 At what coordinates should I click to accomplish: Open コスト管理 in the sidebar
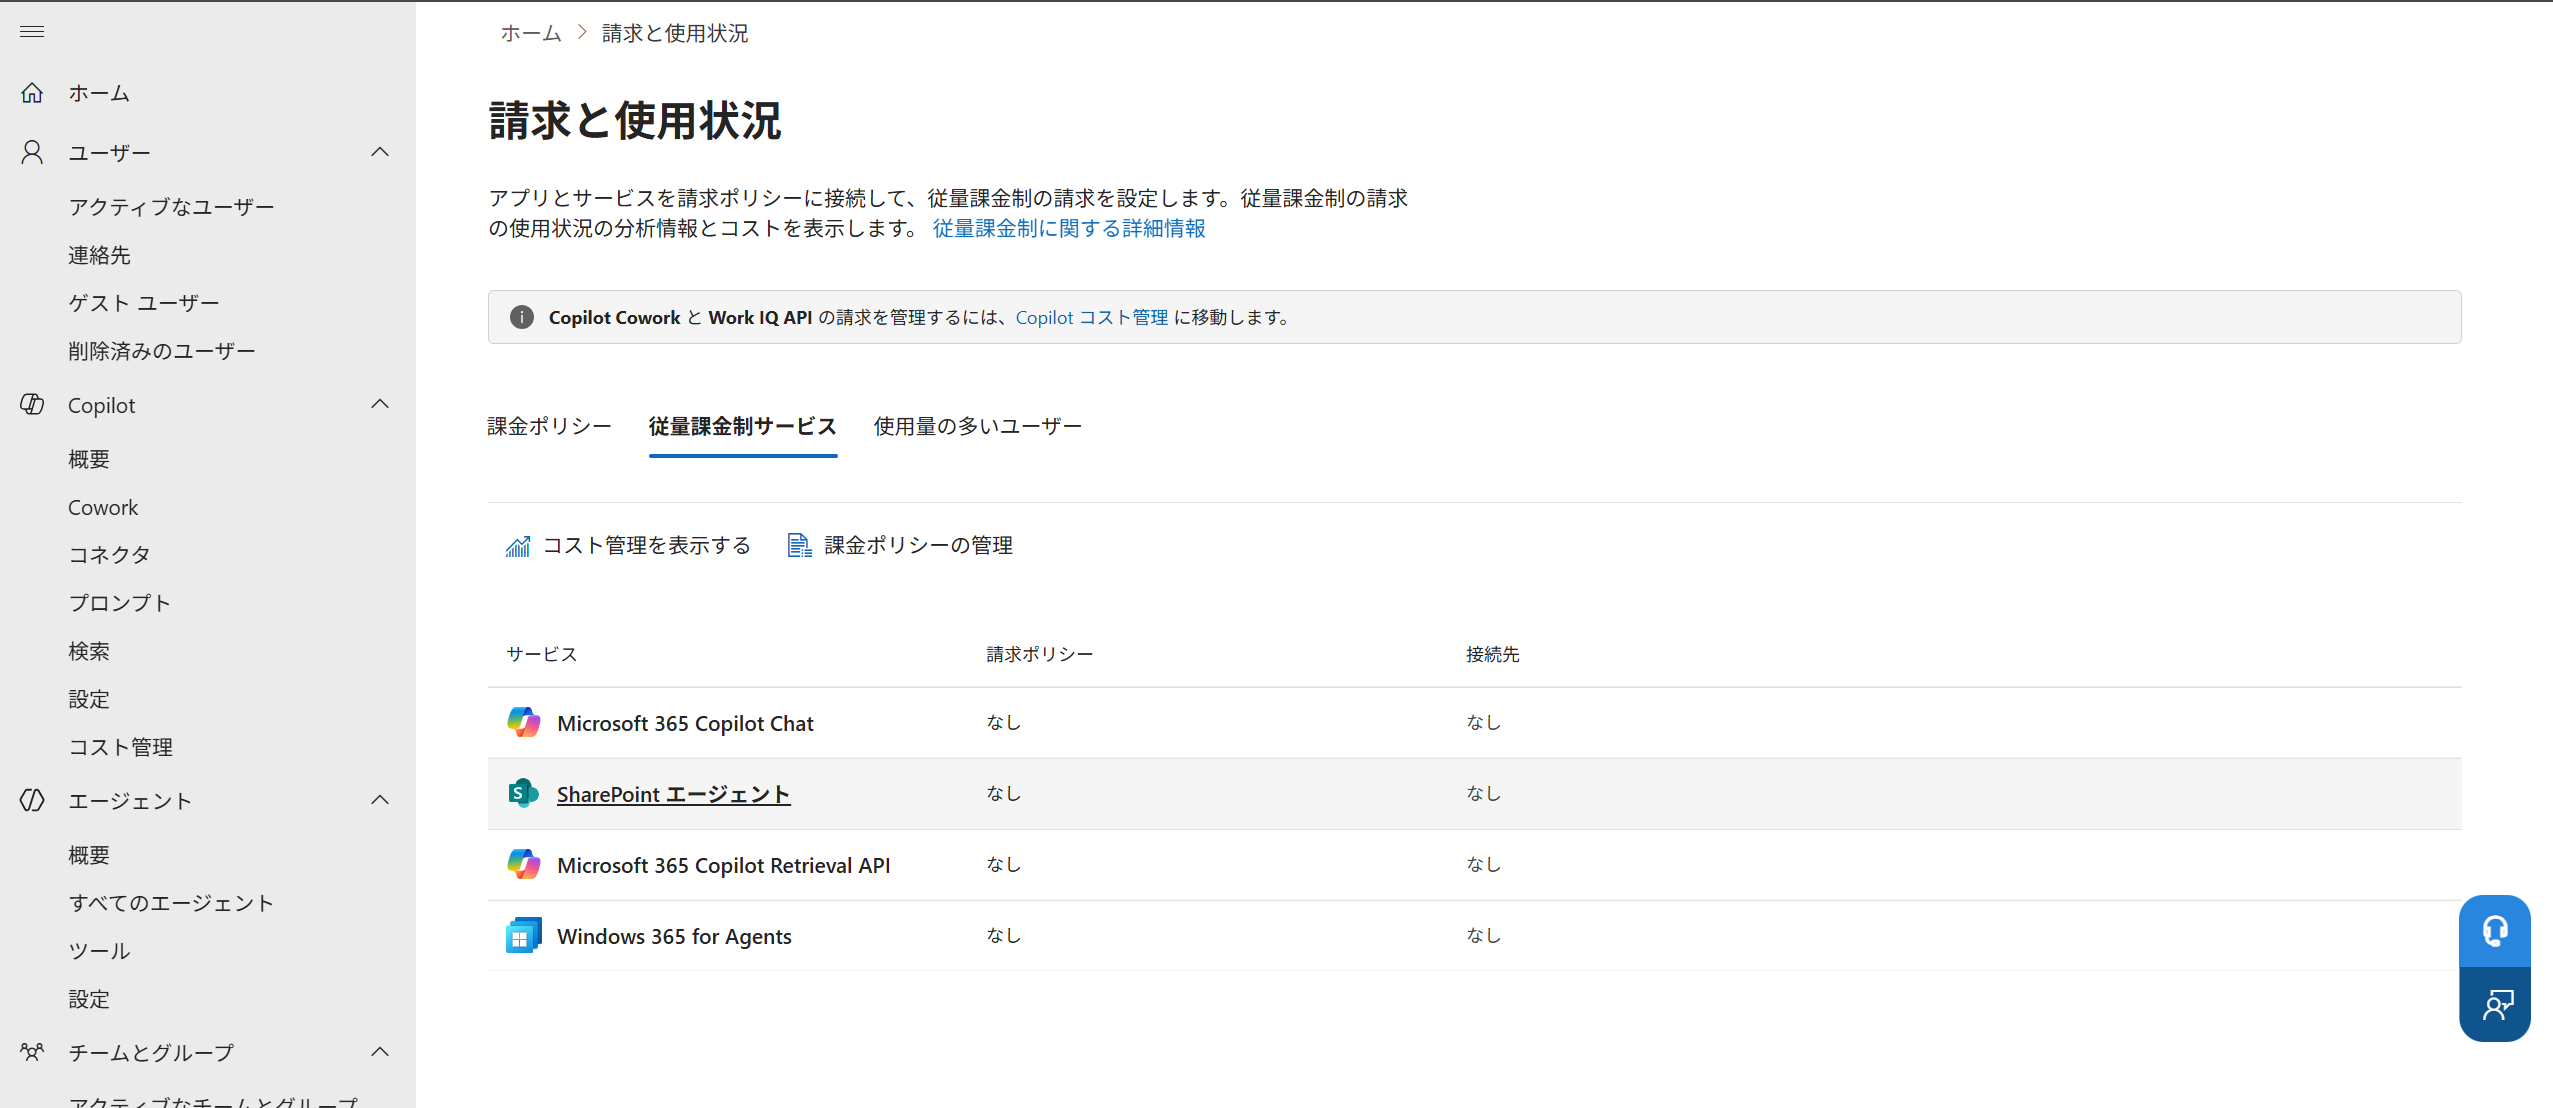[120, 747]
